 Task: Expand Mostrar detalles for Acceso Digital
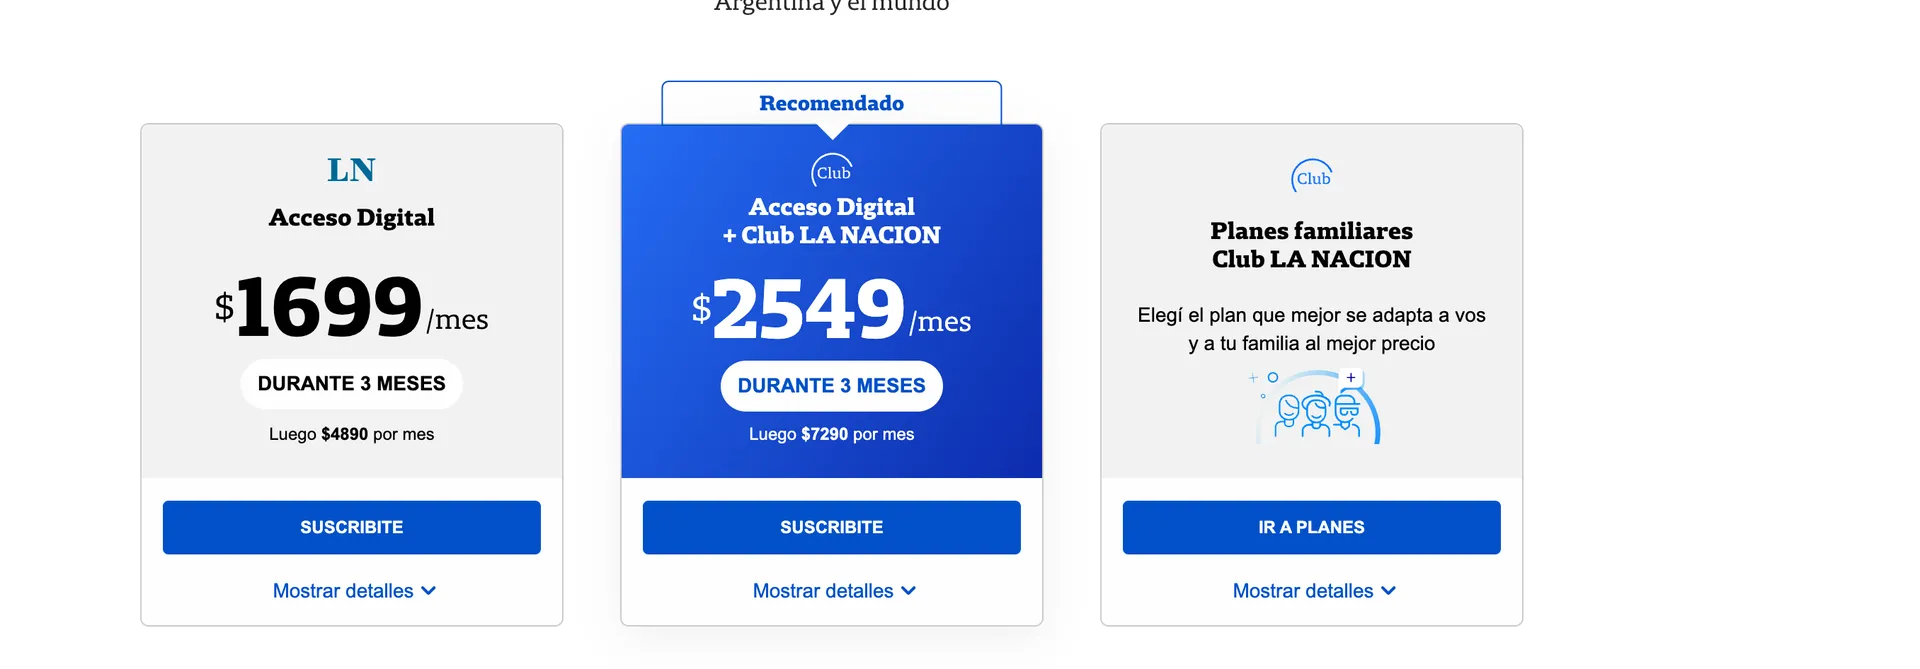[354, 591]
